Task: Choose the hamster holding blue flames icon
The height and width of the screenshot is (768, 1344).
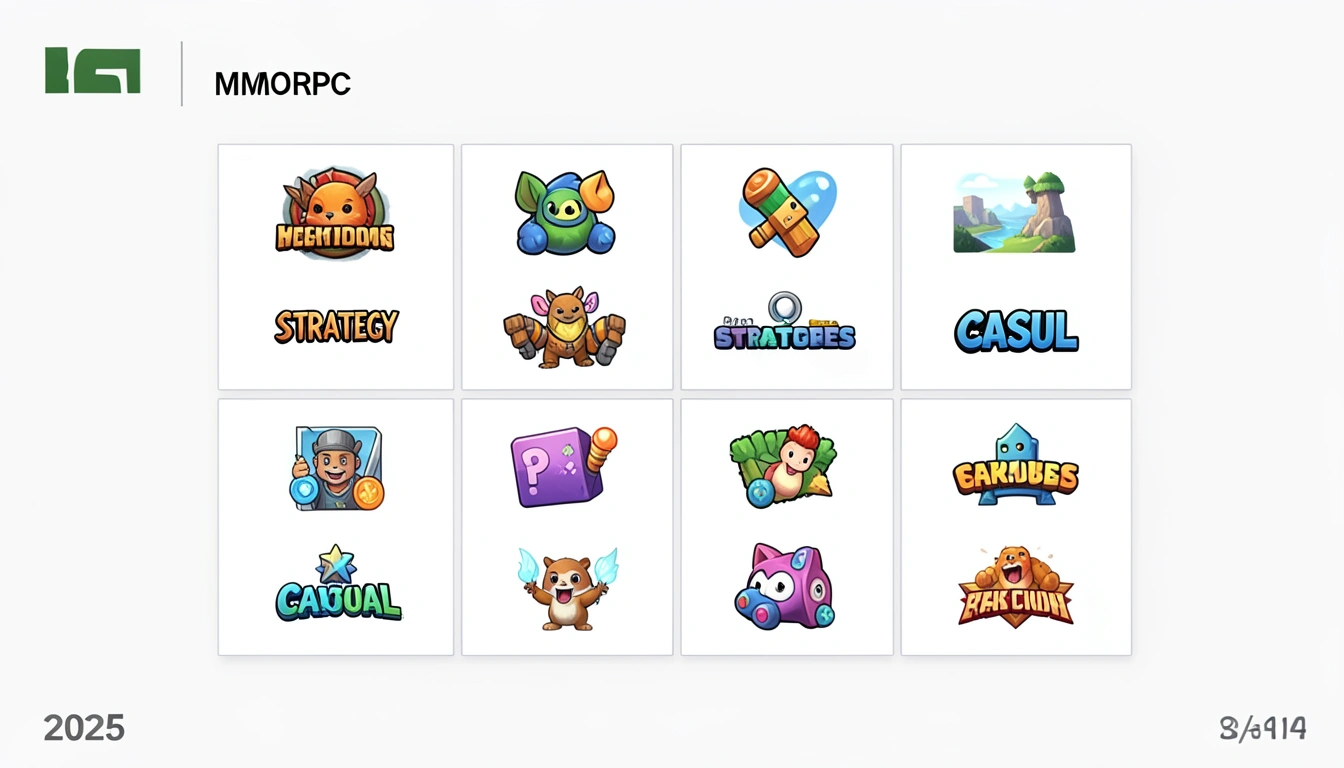Action: click(567, 588)
